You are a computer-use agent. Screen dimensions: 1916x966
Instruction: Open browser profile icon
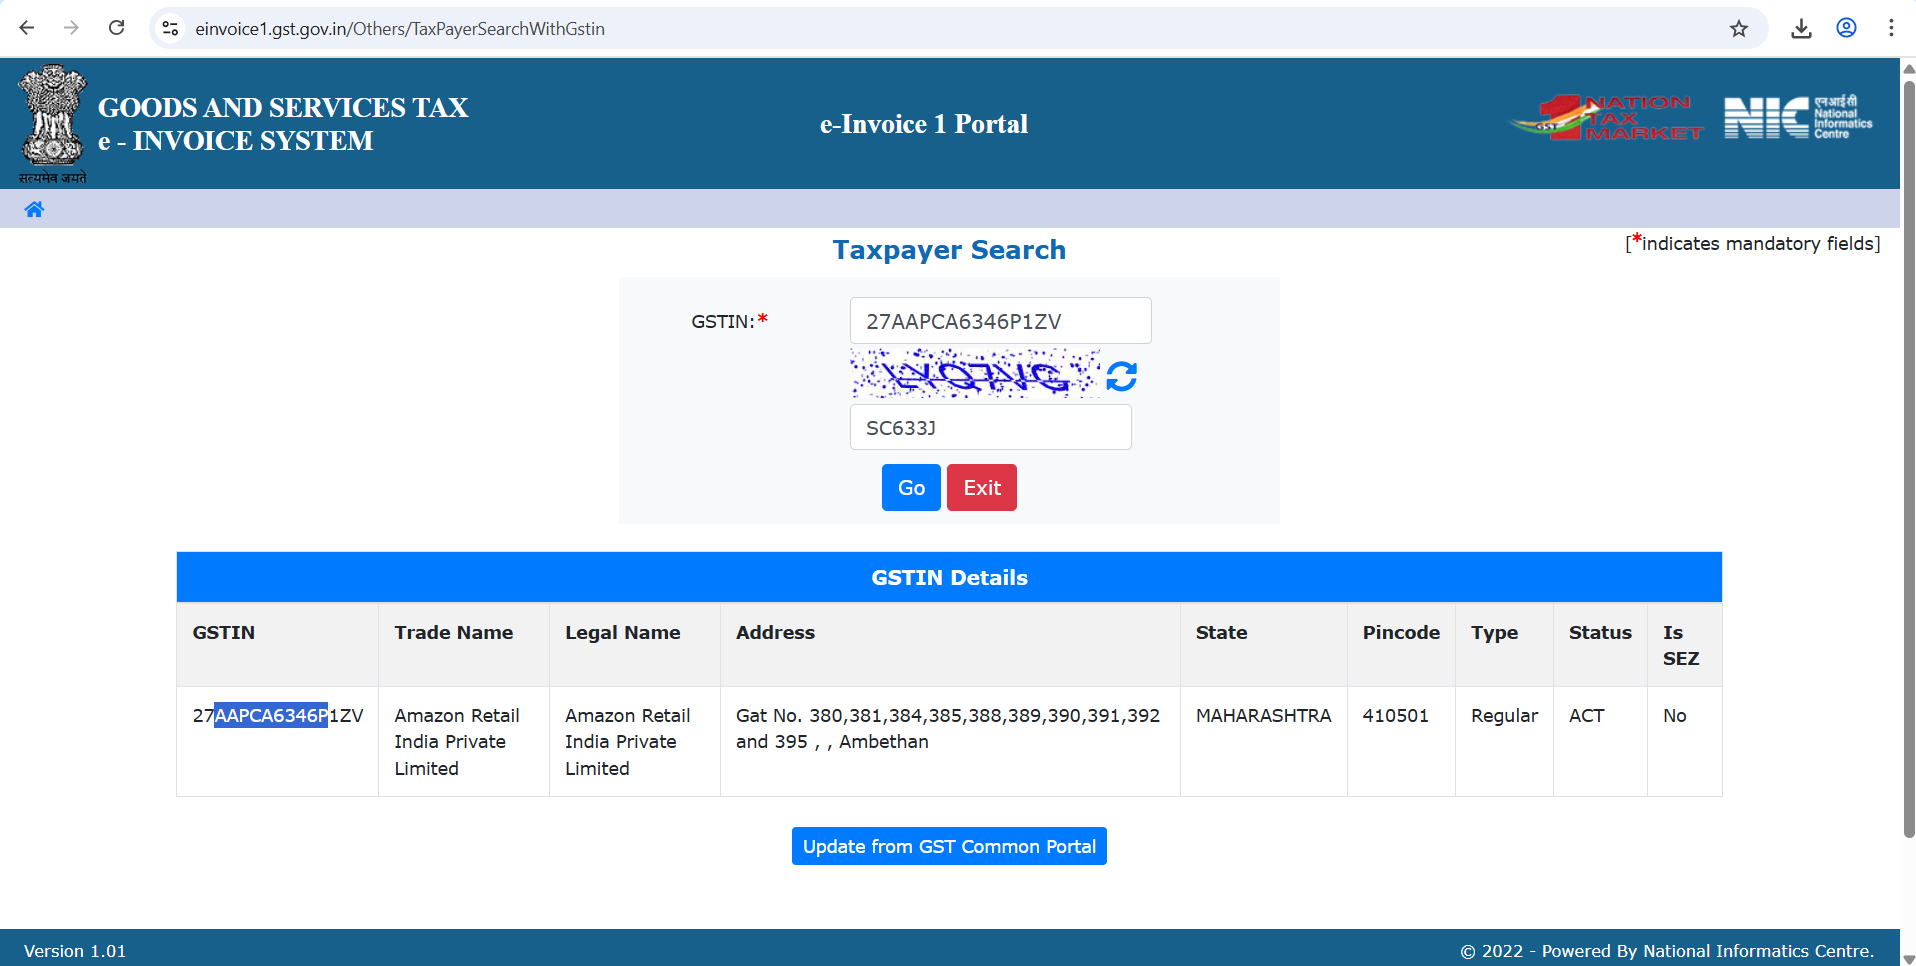[x=1846, y=28]
